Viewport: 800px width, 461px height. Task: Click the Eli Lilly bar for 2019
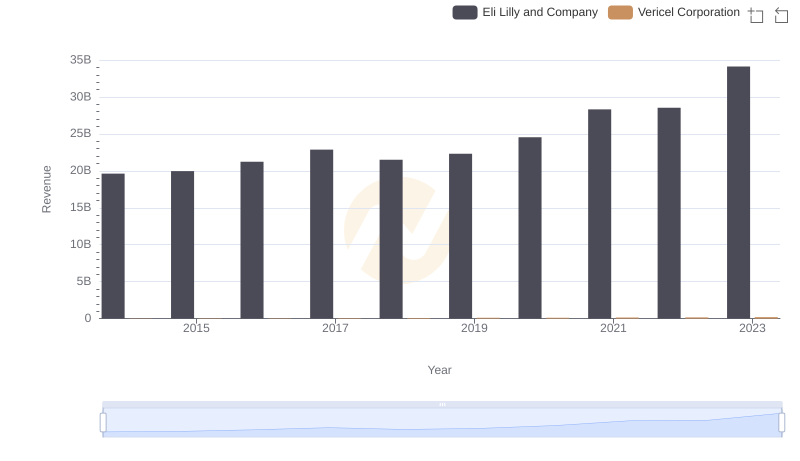pos(460,236)
